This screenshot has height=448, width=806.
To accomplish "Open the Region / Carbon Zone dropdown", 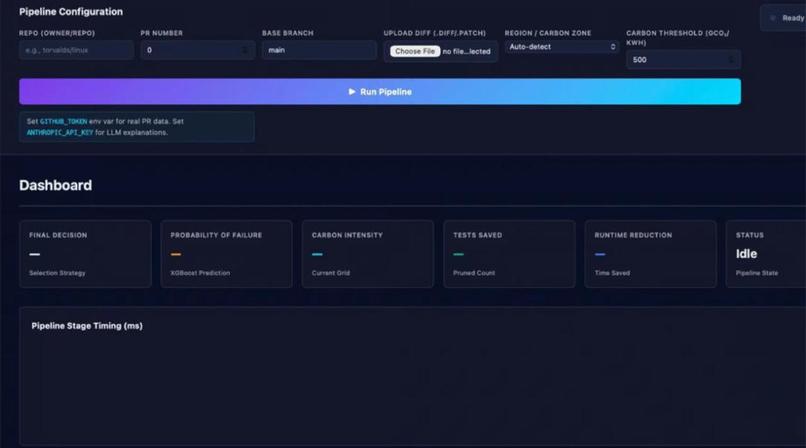I will tap(562, 47).
